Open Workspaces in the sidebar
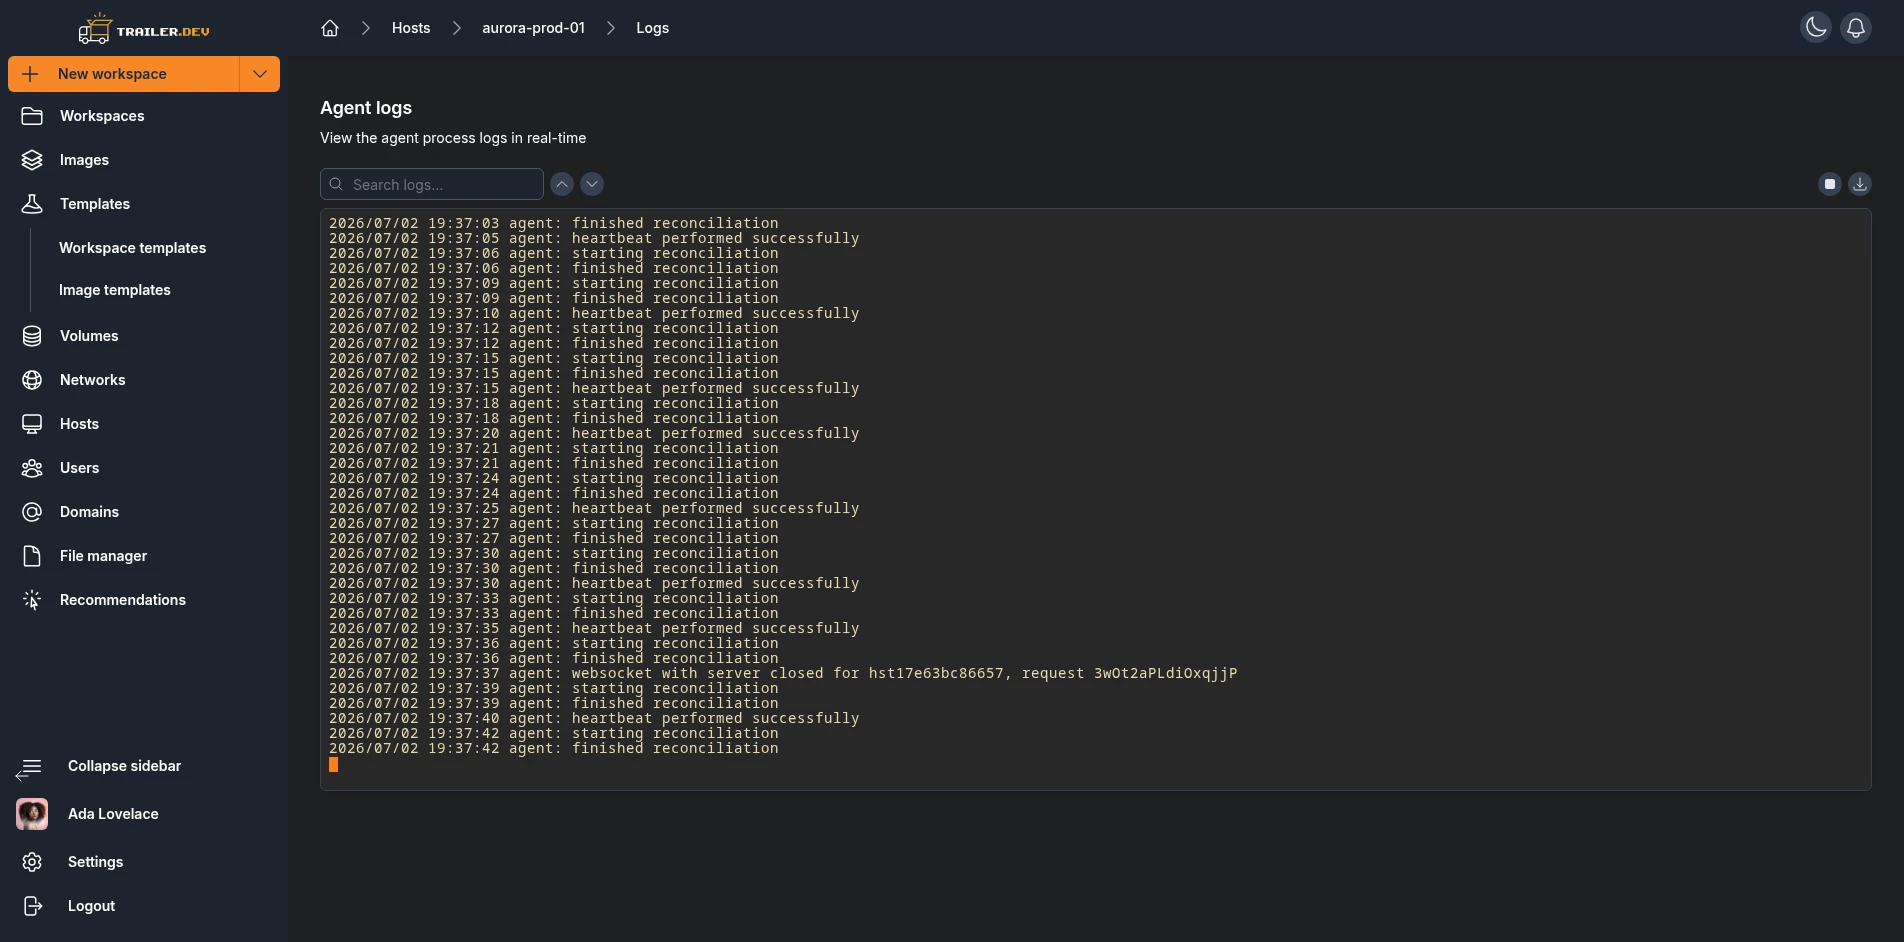The image size is (1904, 942). coord(102,116)
